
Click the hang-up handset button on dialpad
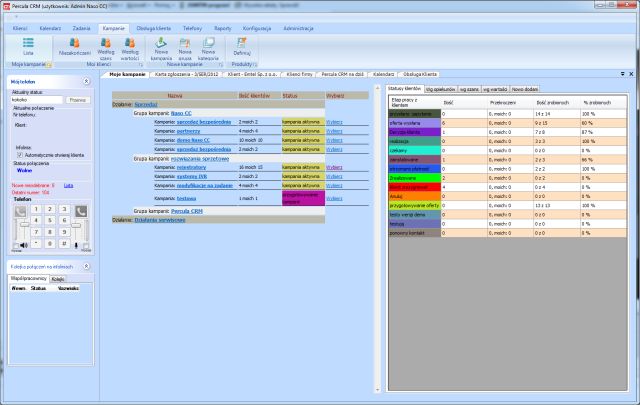[81, 211]
